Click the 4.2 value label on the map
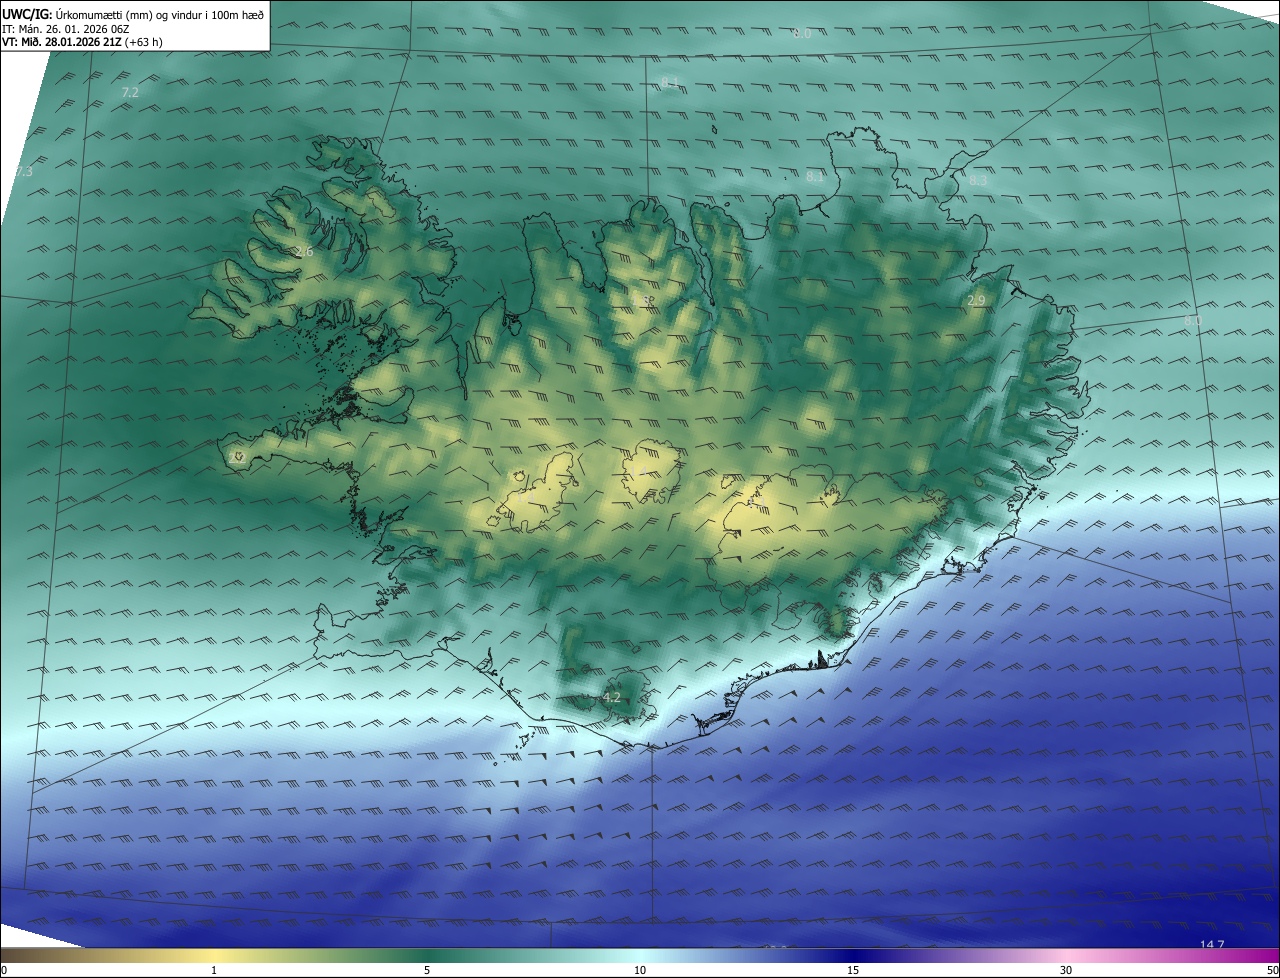1280x978 pixels. click(612, 698)
